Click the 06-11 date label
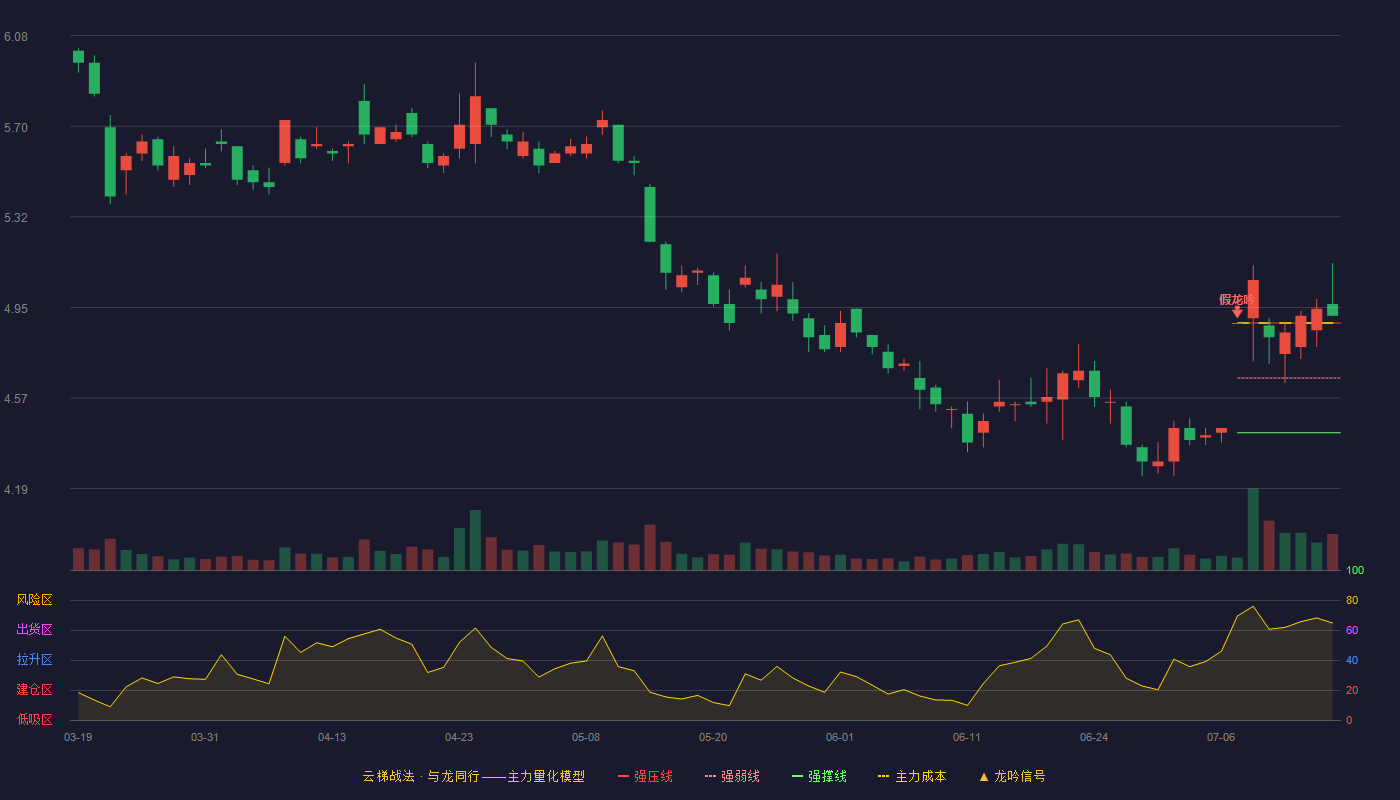Screen dimensions: 1400x800 pyautogui.click(x=967, y=737)
